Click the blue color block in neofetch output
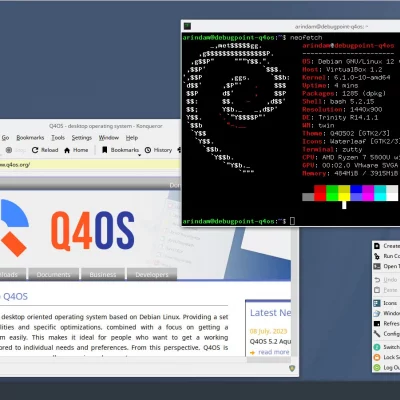The image size is (400, 400). (x=356, y=193)
